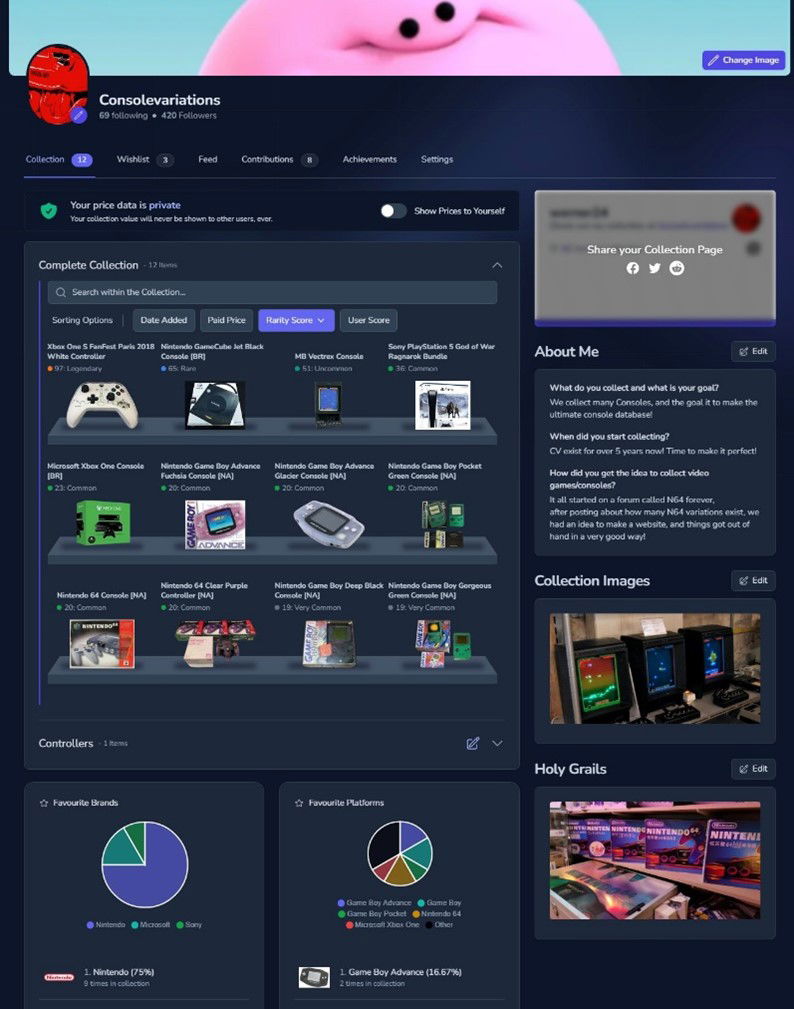Open the Rarity Score sort dropdown
Screen dimensions: 794x1009
tap(296, 320)
